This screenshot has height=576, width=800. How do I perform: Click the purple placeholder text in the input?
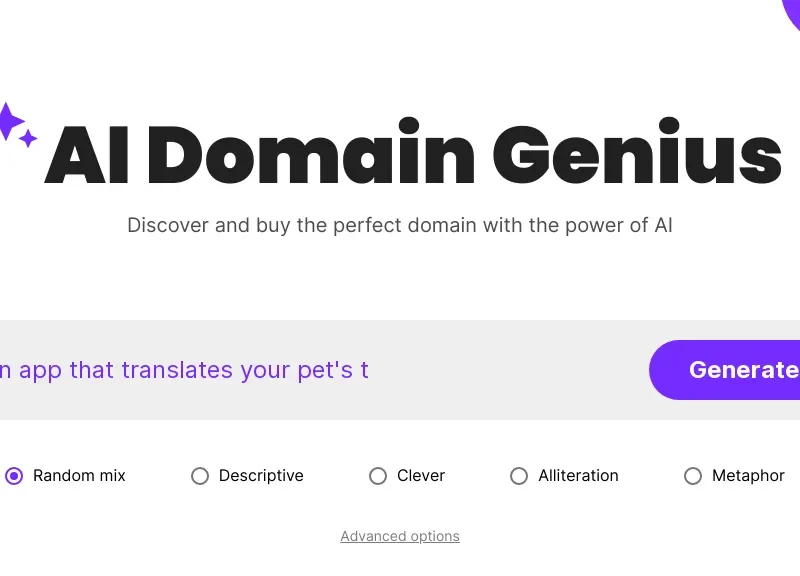(x=185, y=370)
